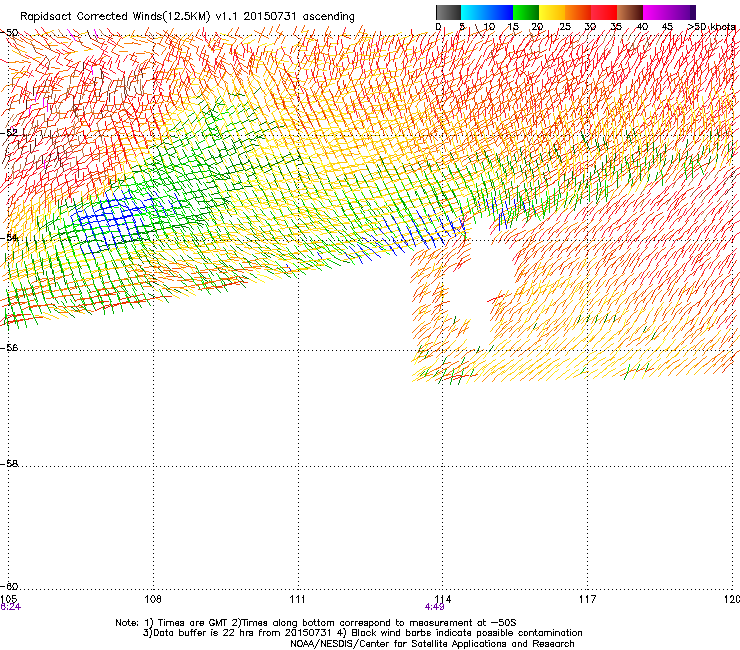Pick the orange 25-30 knots legend color
Screen dimensions: 740x650
pyautogui.click(x=578, y=12)
